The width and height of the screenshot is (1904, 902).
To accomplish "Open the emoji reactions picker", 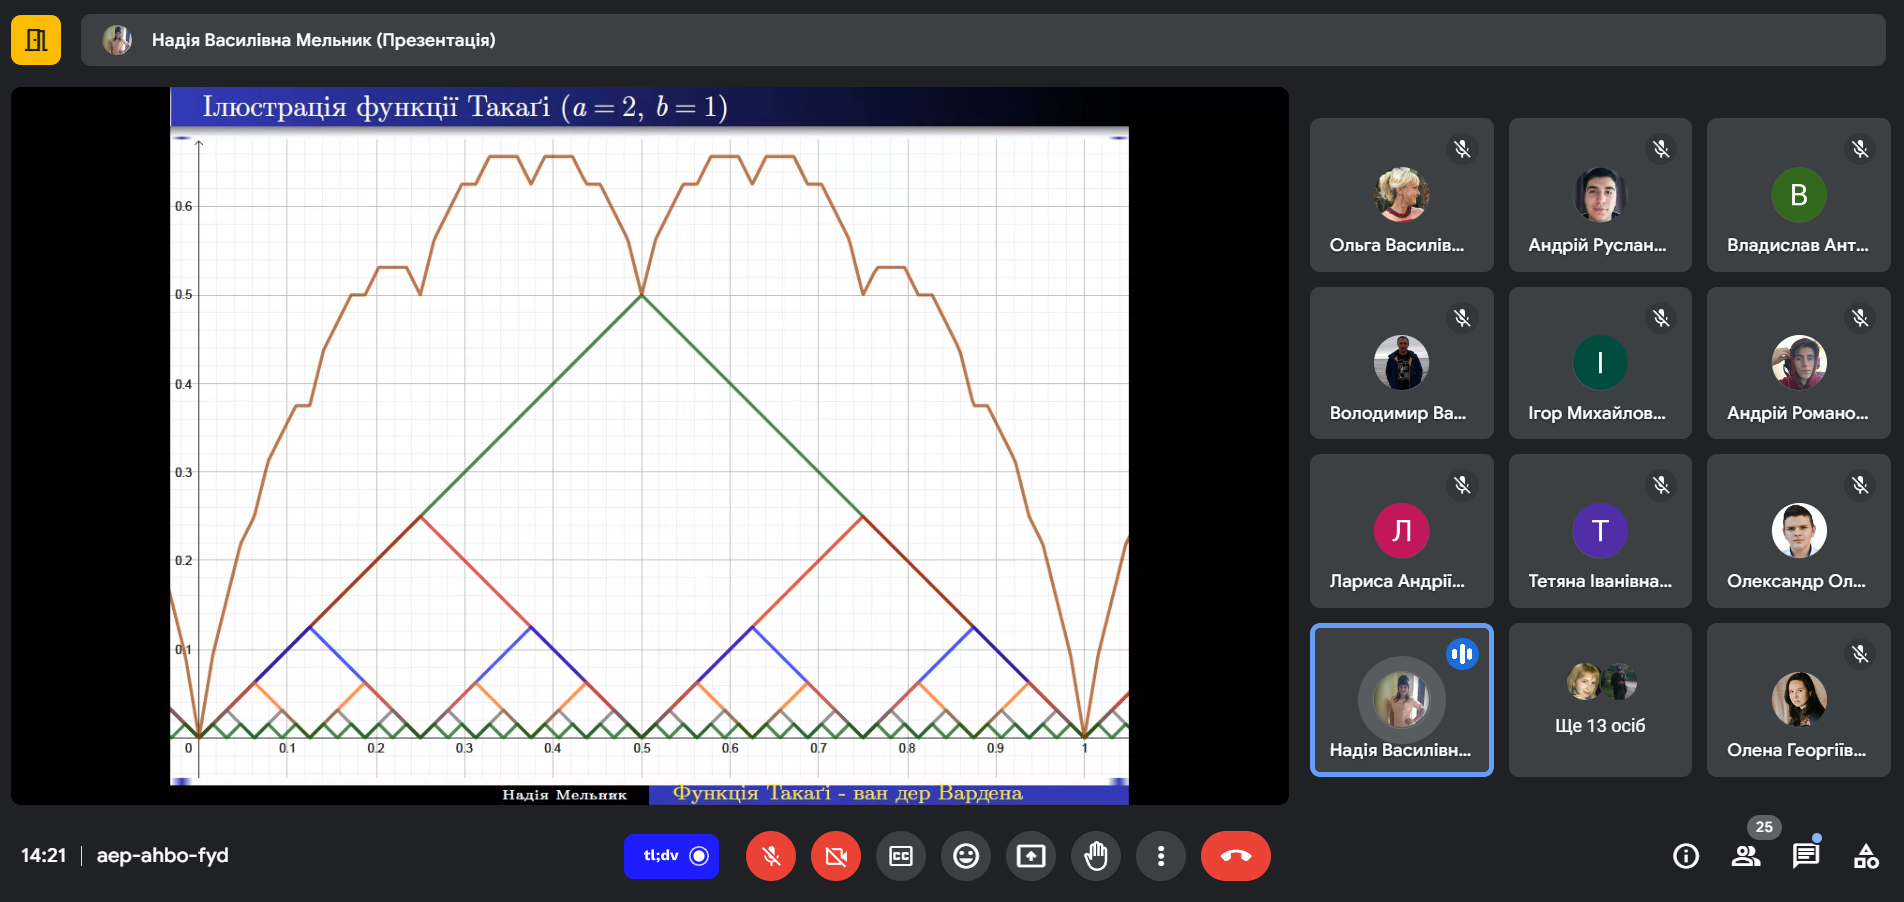I will (x=966, y=856).
